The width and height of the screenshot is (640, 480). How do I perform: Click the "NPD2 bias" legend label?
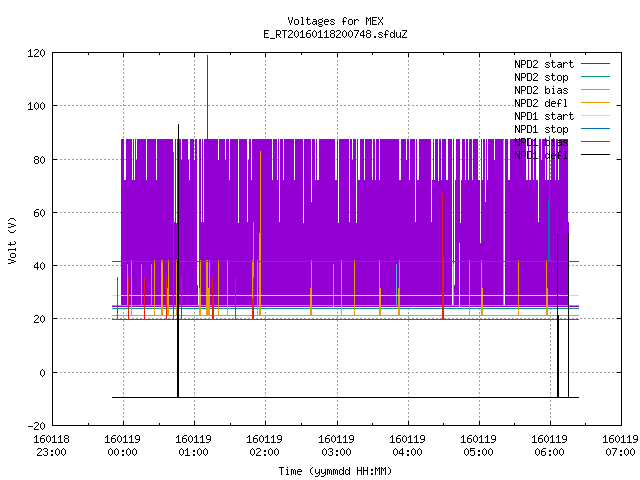(x=541, y=90)
